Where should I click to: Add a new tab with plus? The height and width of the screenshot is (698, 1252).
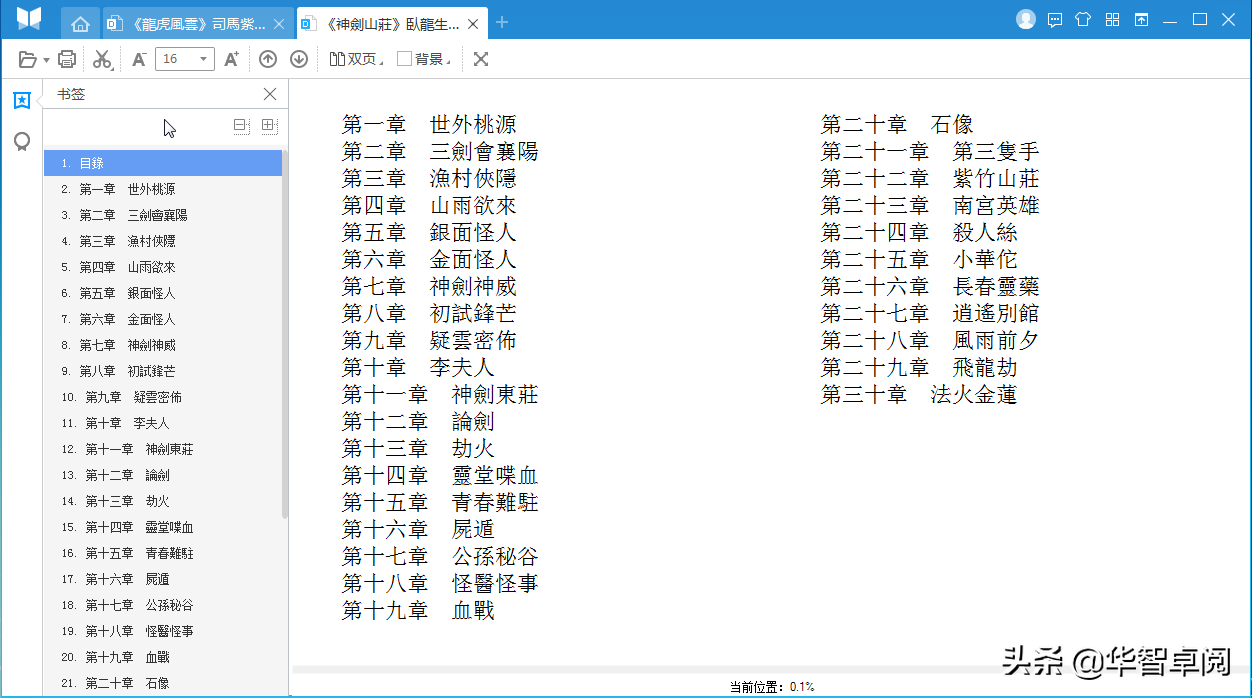502,22
